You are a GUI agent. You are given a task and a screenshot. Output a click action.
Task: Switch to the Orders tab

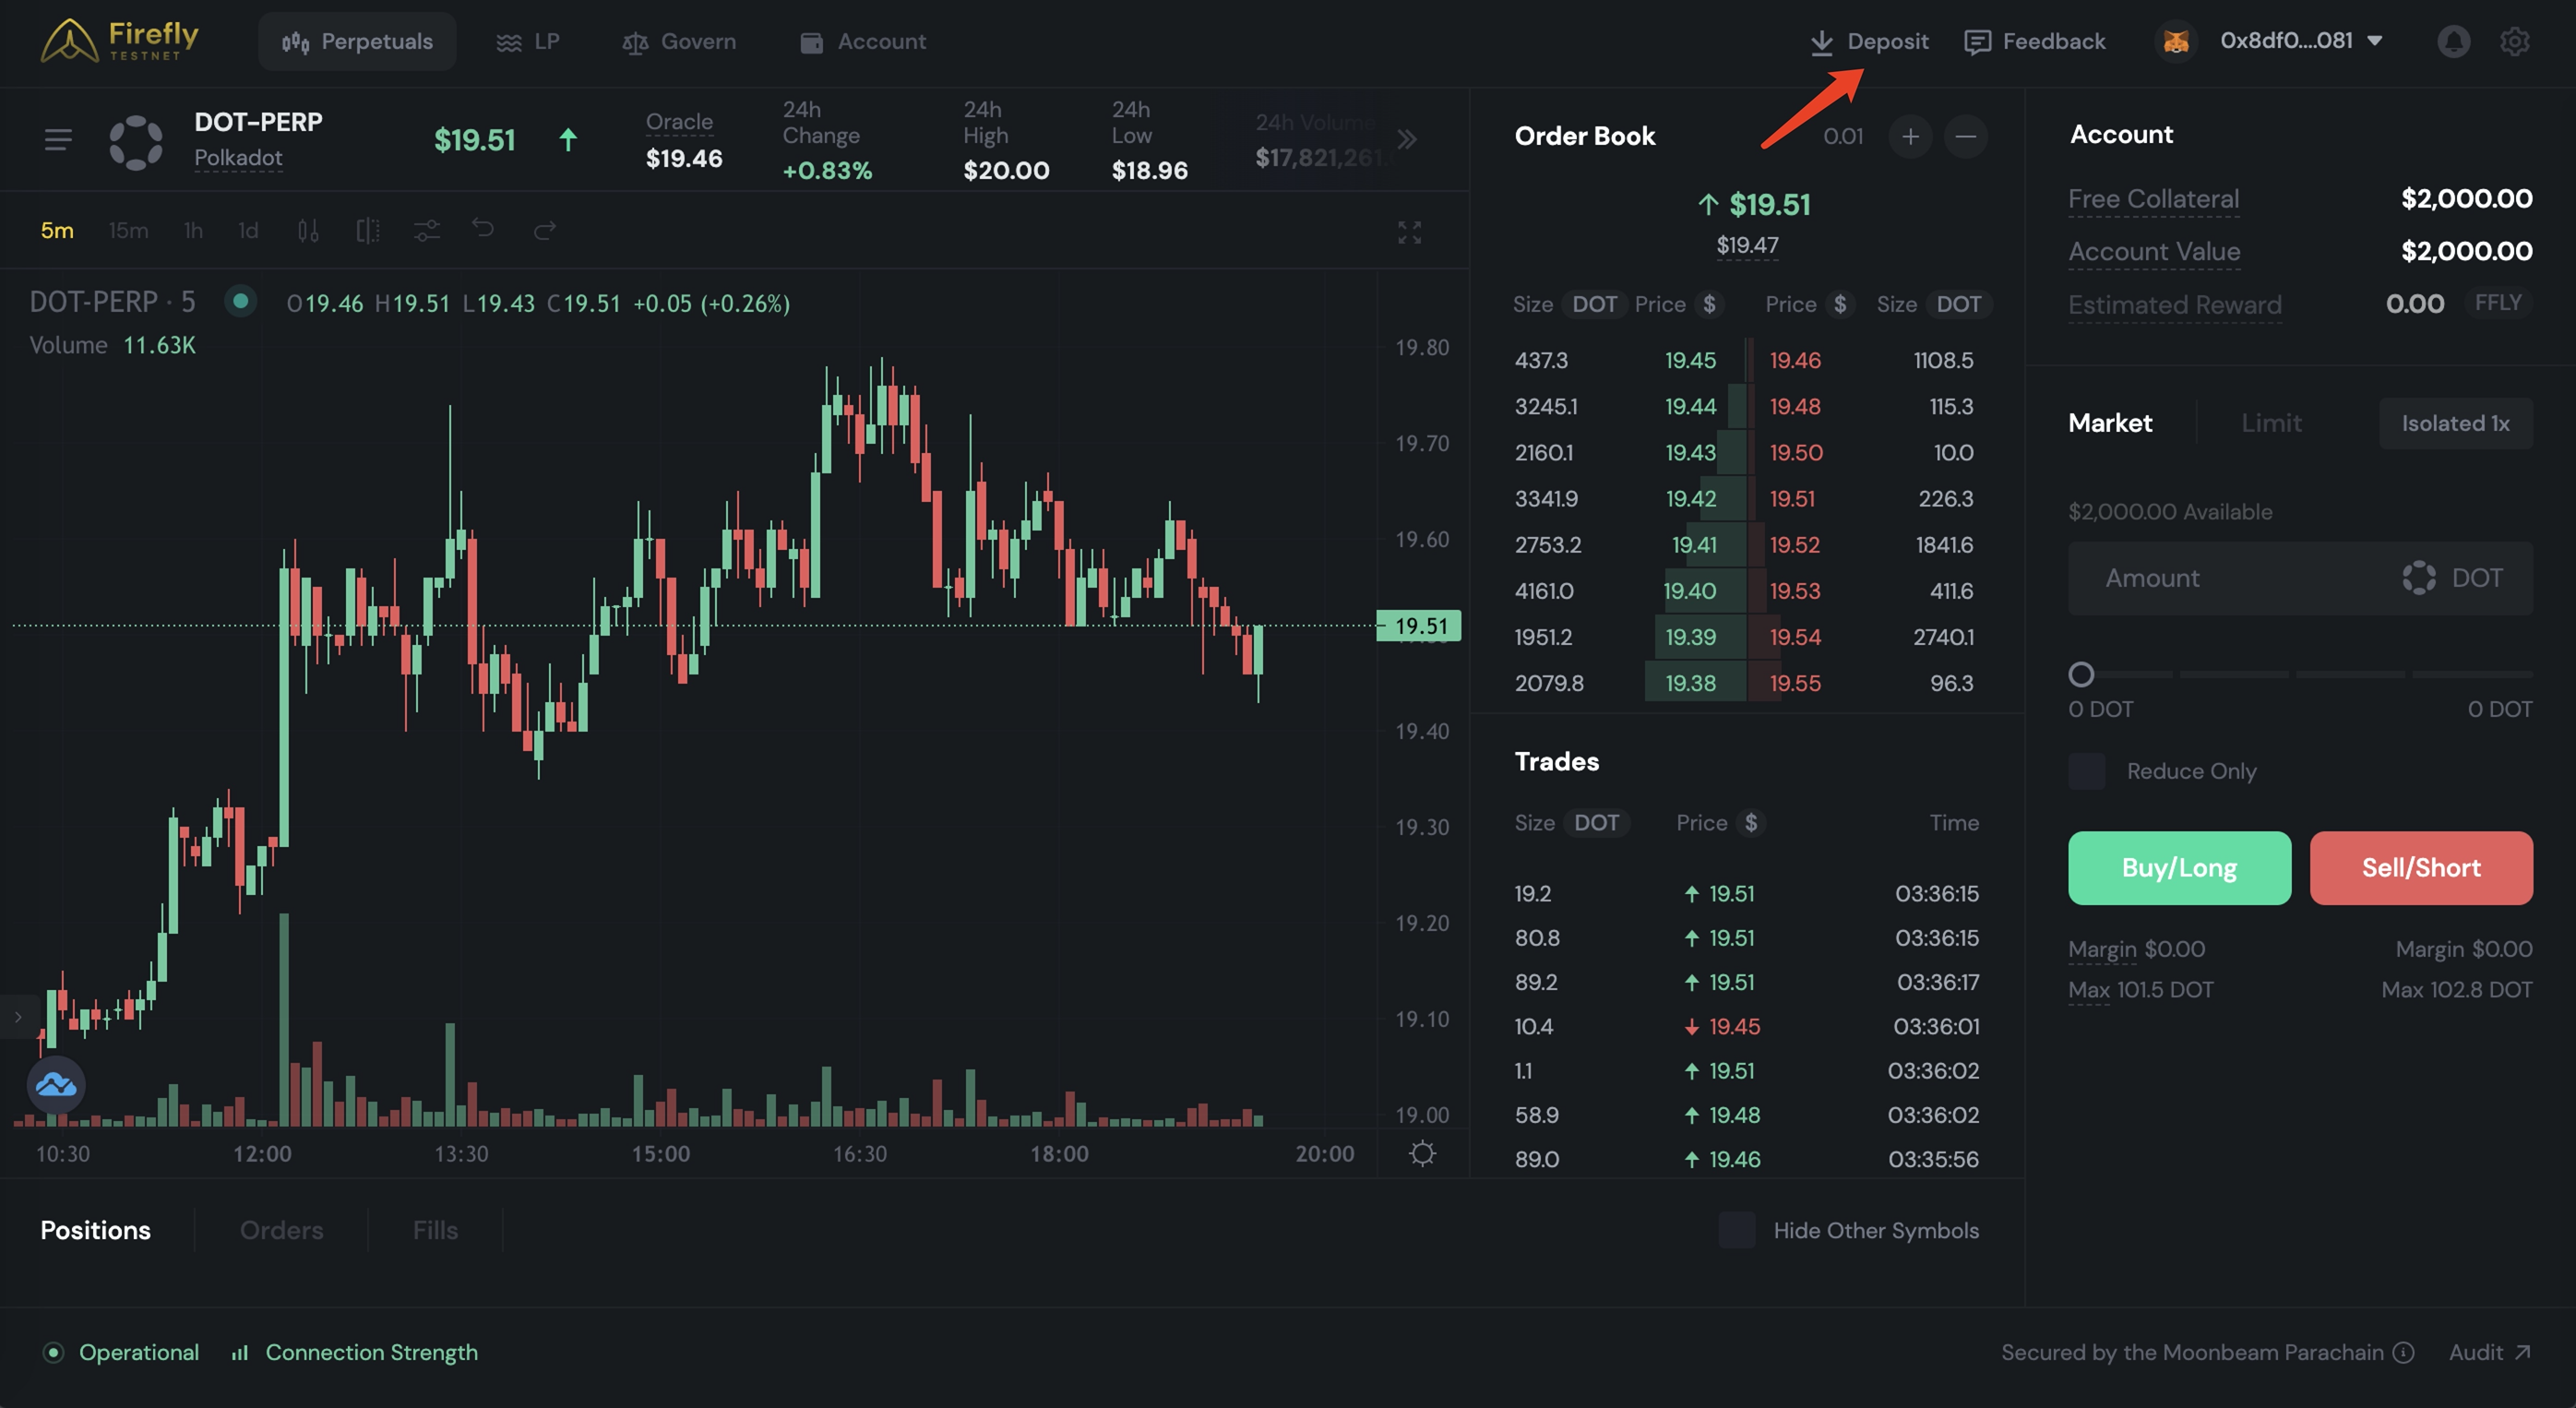coord(281,1230)
